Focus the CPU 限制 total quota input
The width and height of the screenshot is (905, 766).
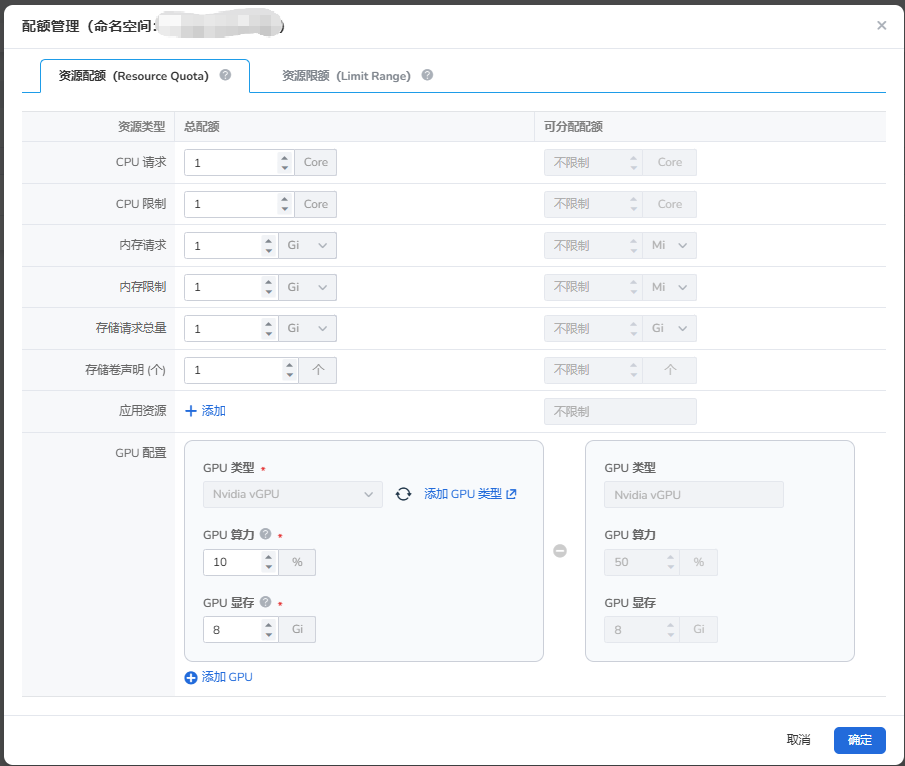pyautogui.click(x=231, y=204)
